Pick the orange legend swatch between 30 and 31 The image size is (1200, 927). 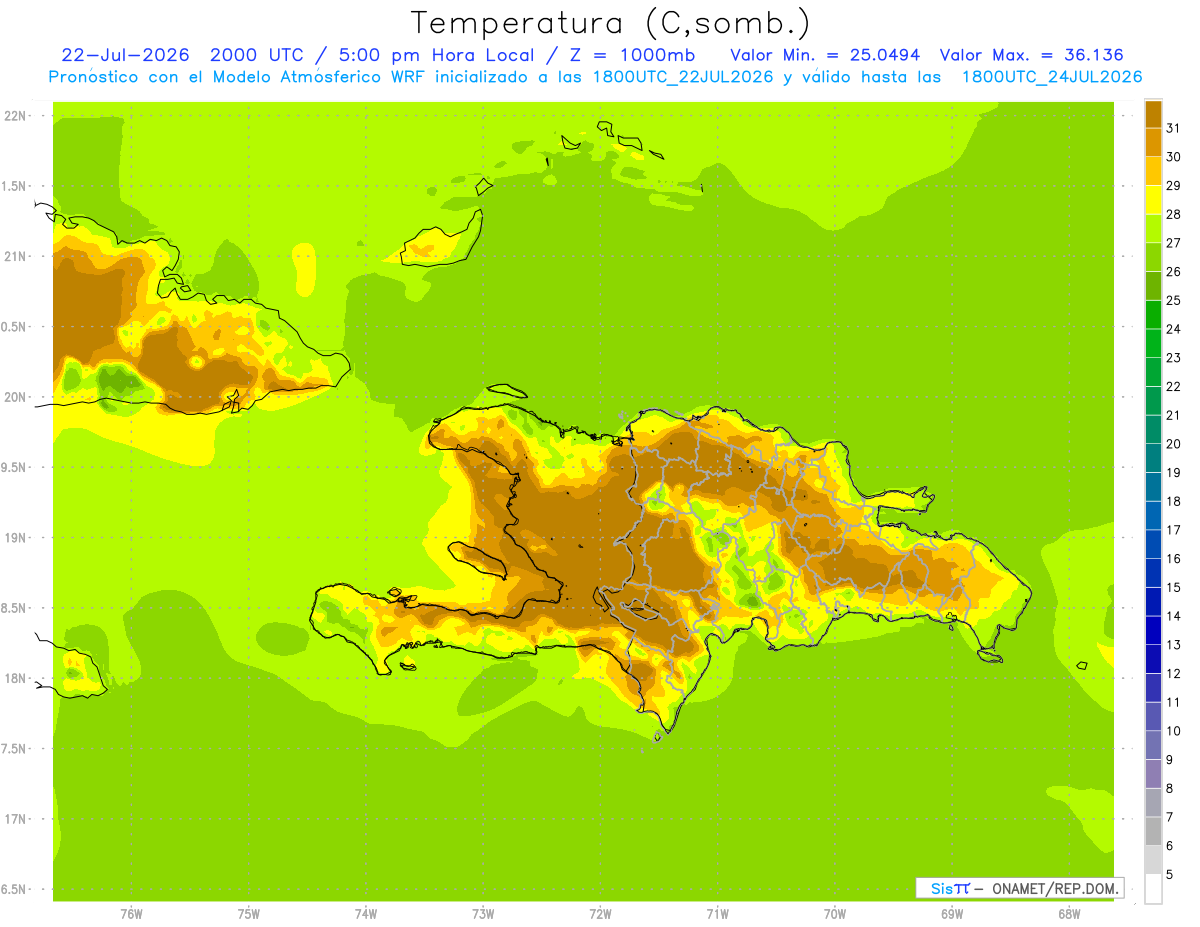point(1153,143)
